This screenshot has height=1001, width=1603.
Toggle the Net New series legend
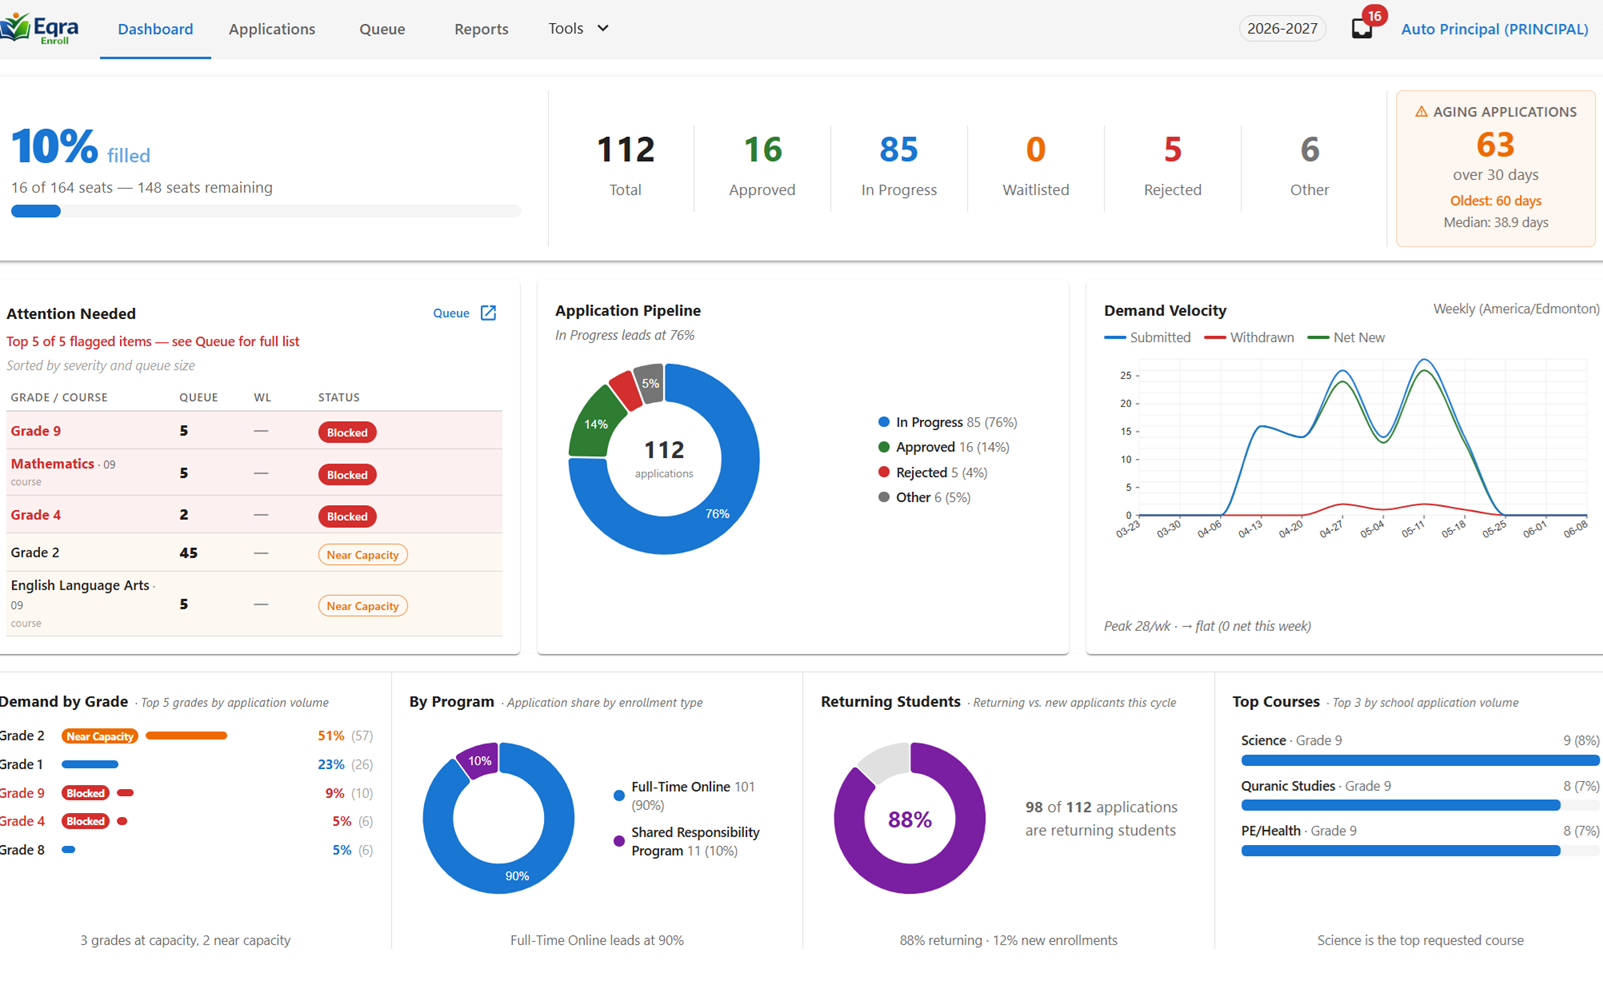1346,338
